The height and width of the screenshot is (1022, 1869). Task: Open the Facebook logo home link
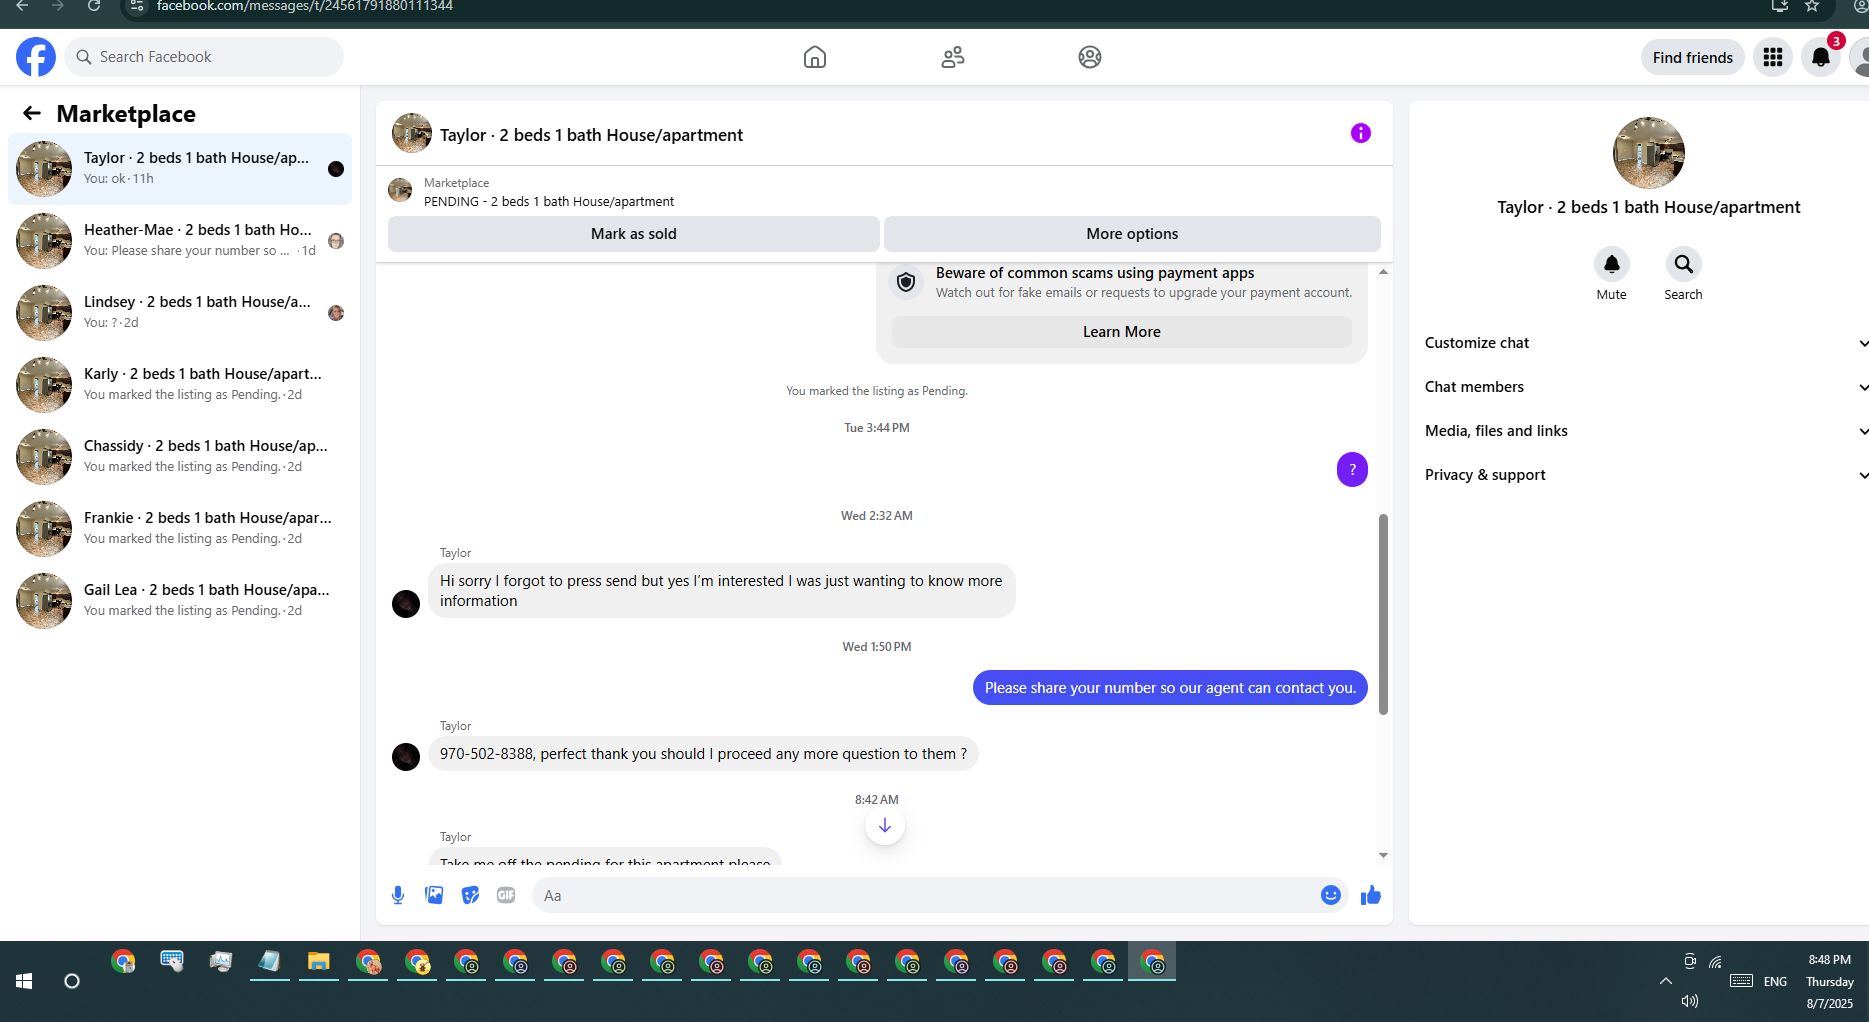coord(36,57)
